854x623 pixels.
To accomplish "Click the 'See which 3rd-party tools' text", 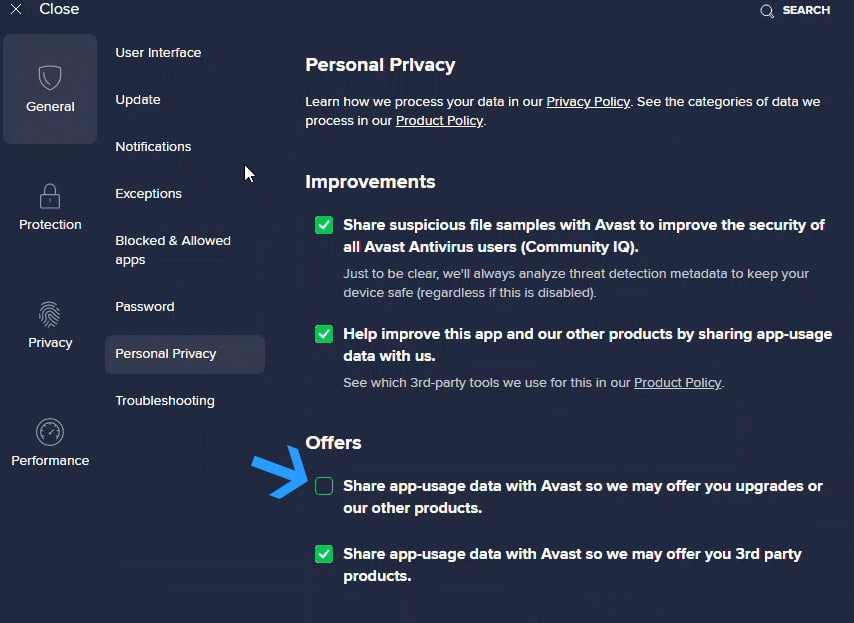I will tap(534, 383).
